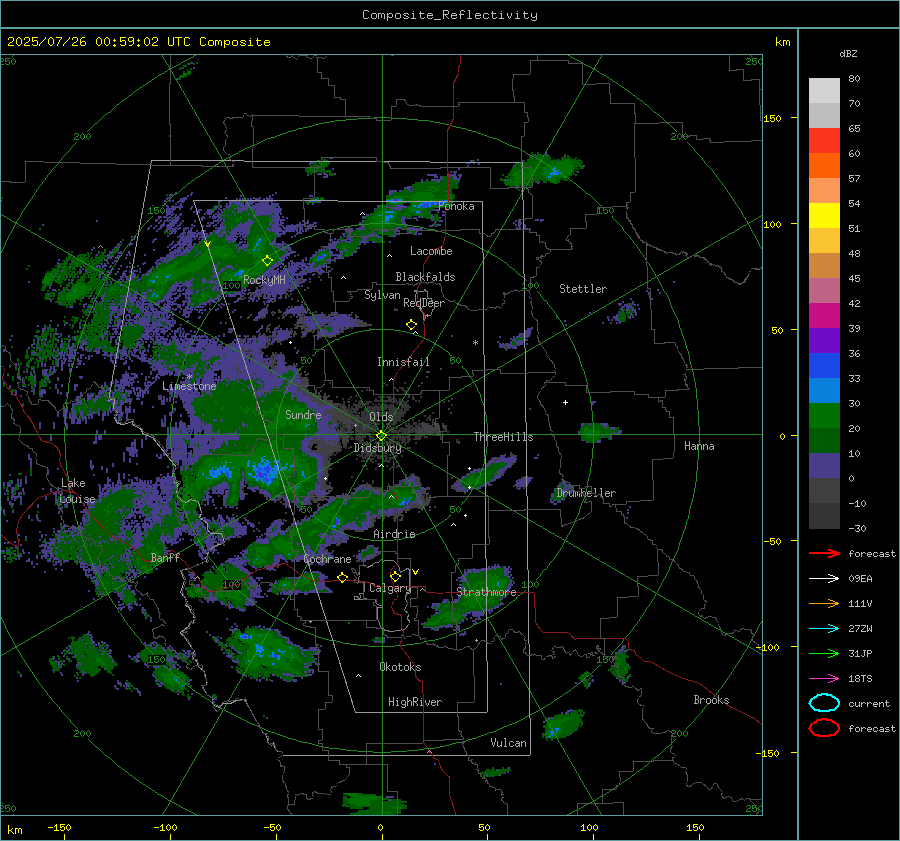Click the bright yellow swatch in dBZ scale
Image resolution: width=900 pixels, height=841 pixels.
coord(824,216)
